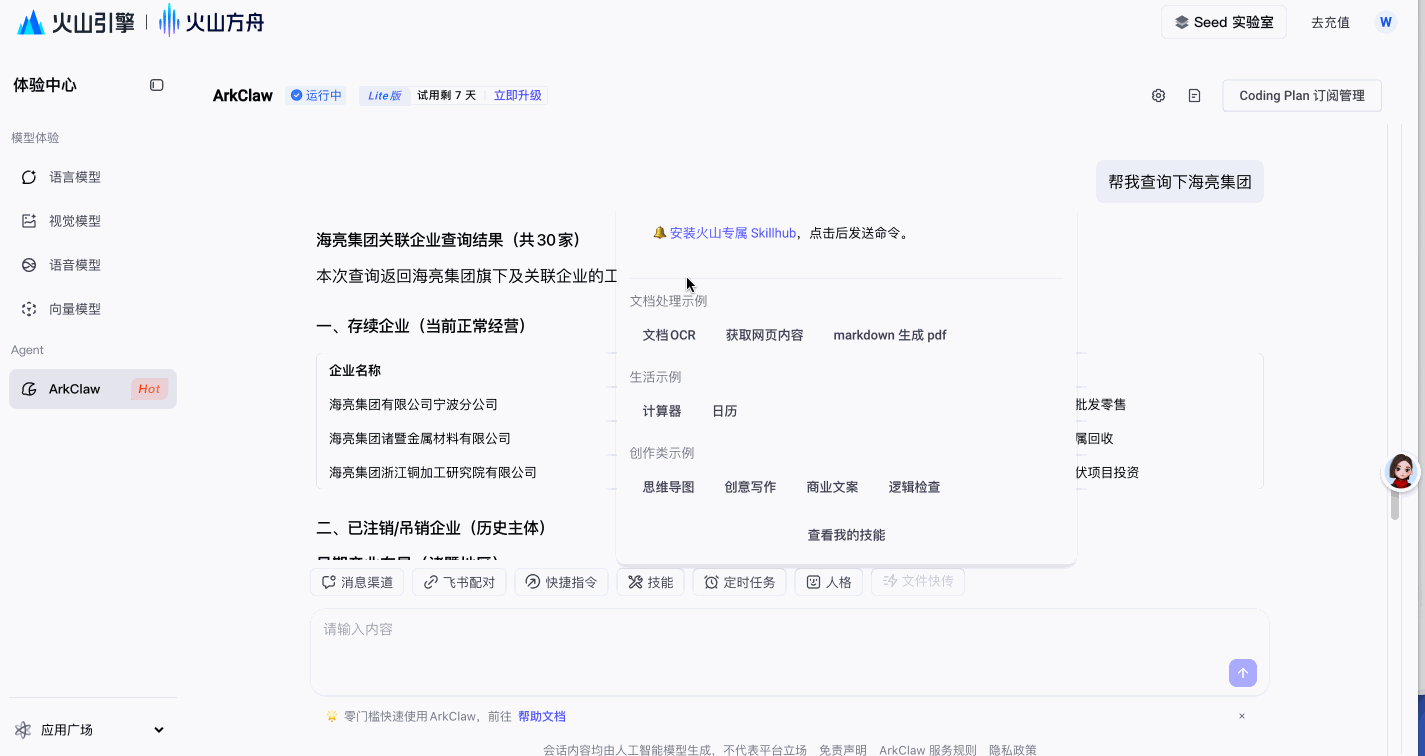Image resolution: width=1425 pixels, height=756 pixels.
Task: Open 向量模型 in the sidebar
Action: (x=93, y=309)
